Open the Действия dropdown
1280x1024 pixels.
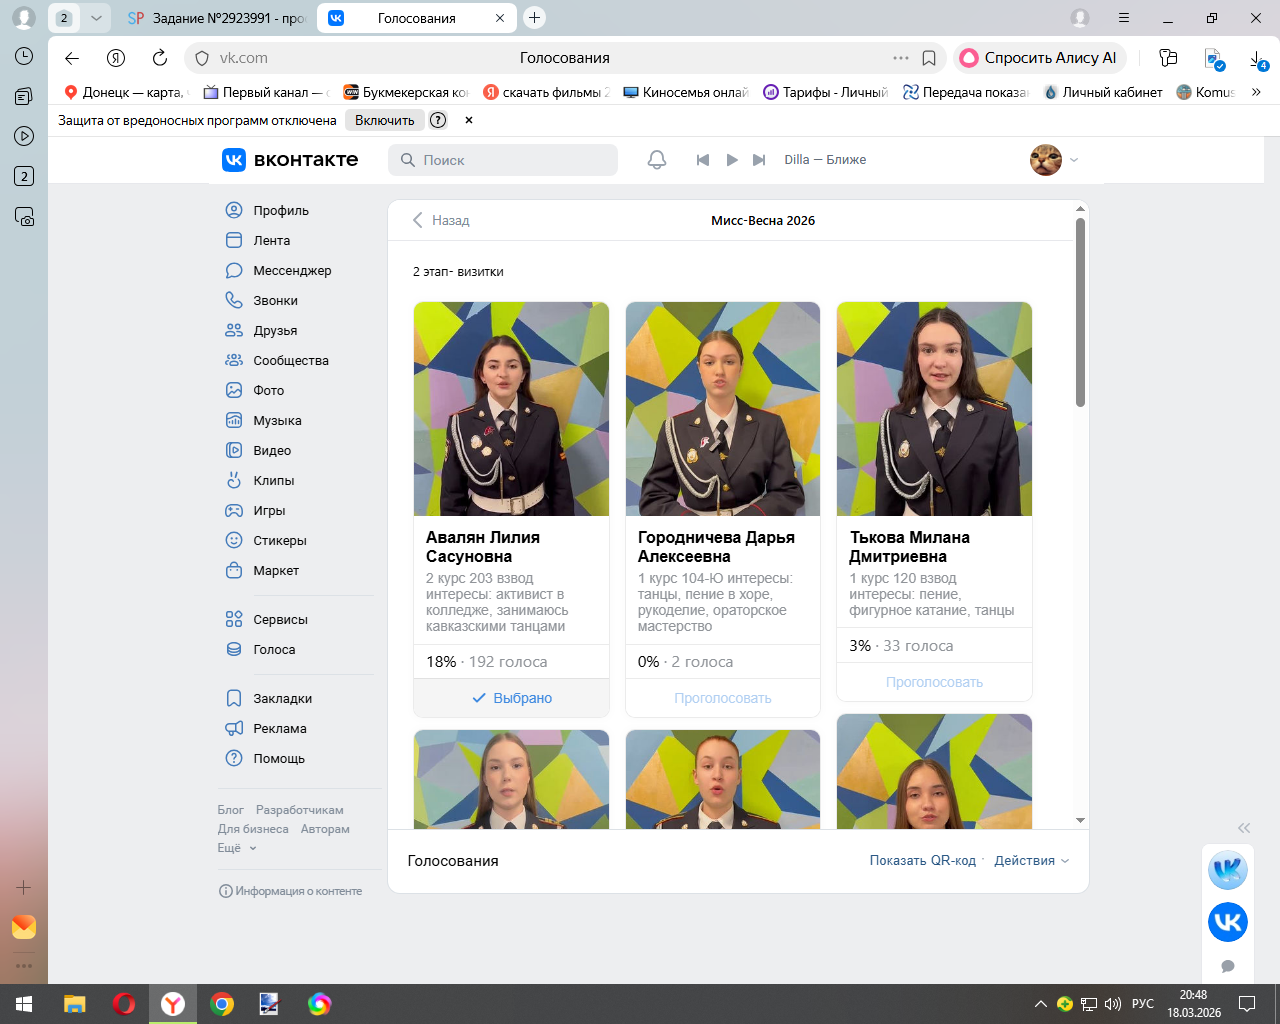1031,860
